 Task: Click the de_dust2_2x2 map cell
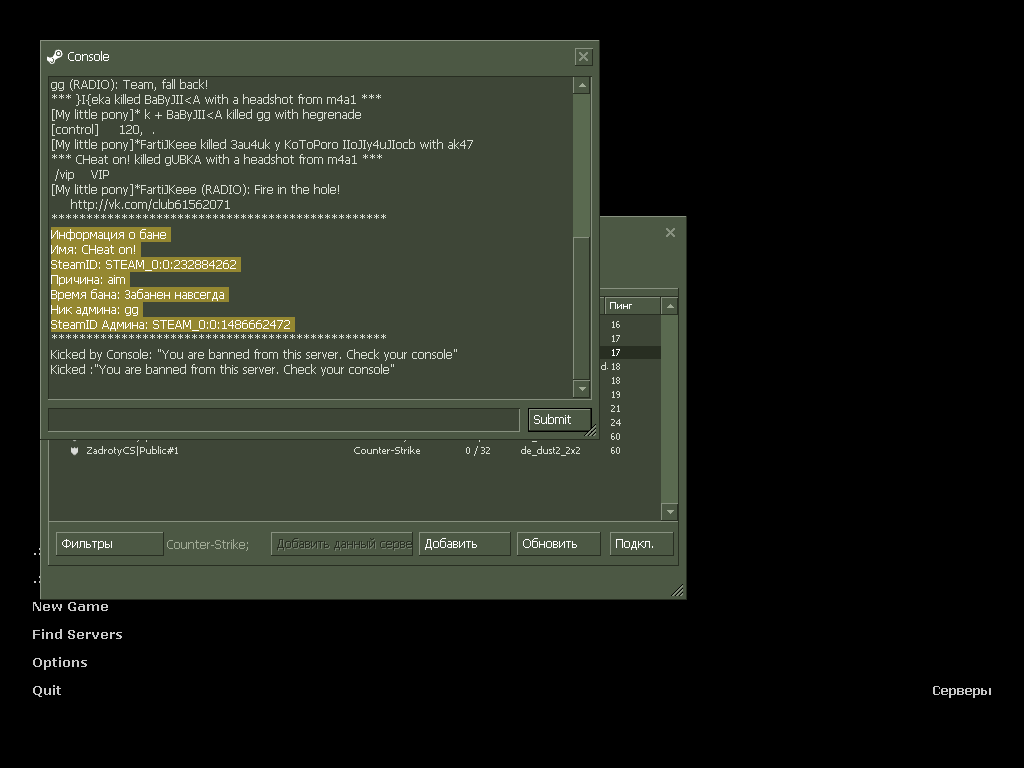550,451
